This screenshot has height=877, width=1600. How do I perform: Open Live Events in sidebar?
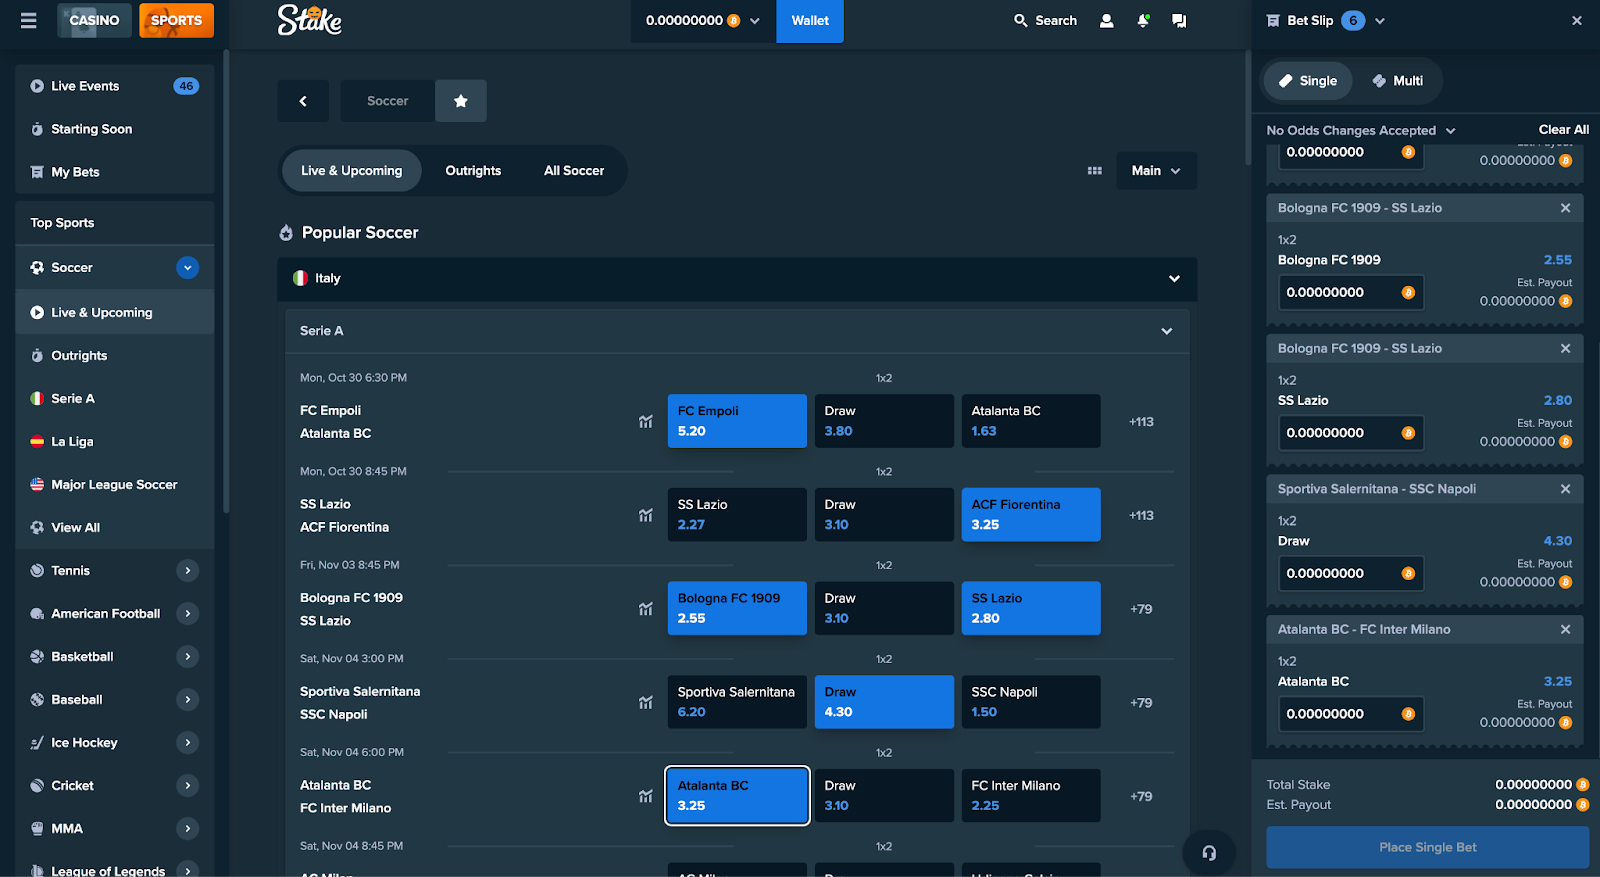click(115, 86)
